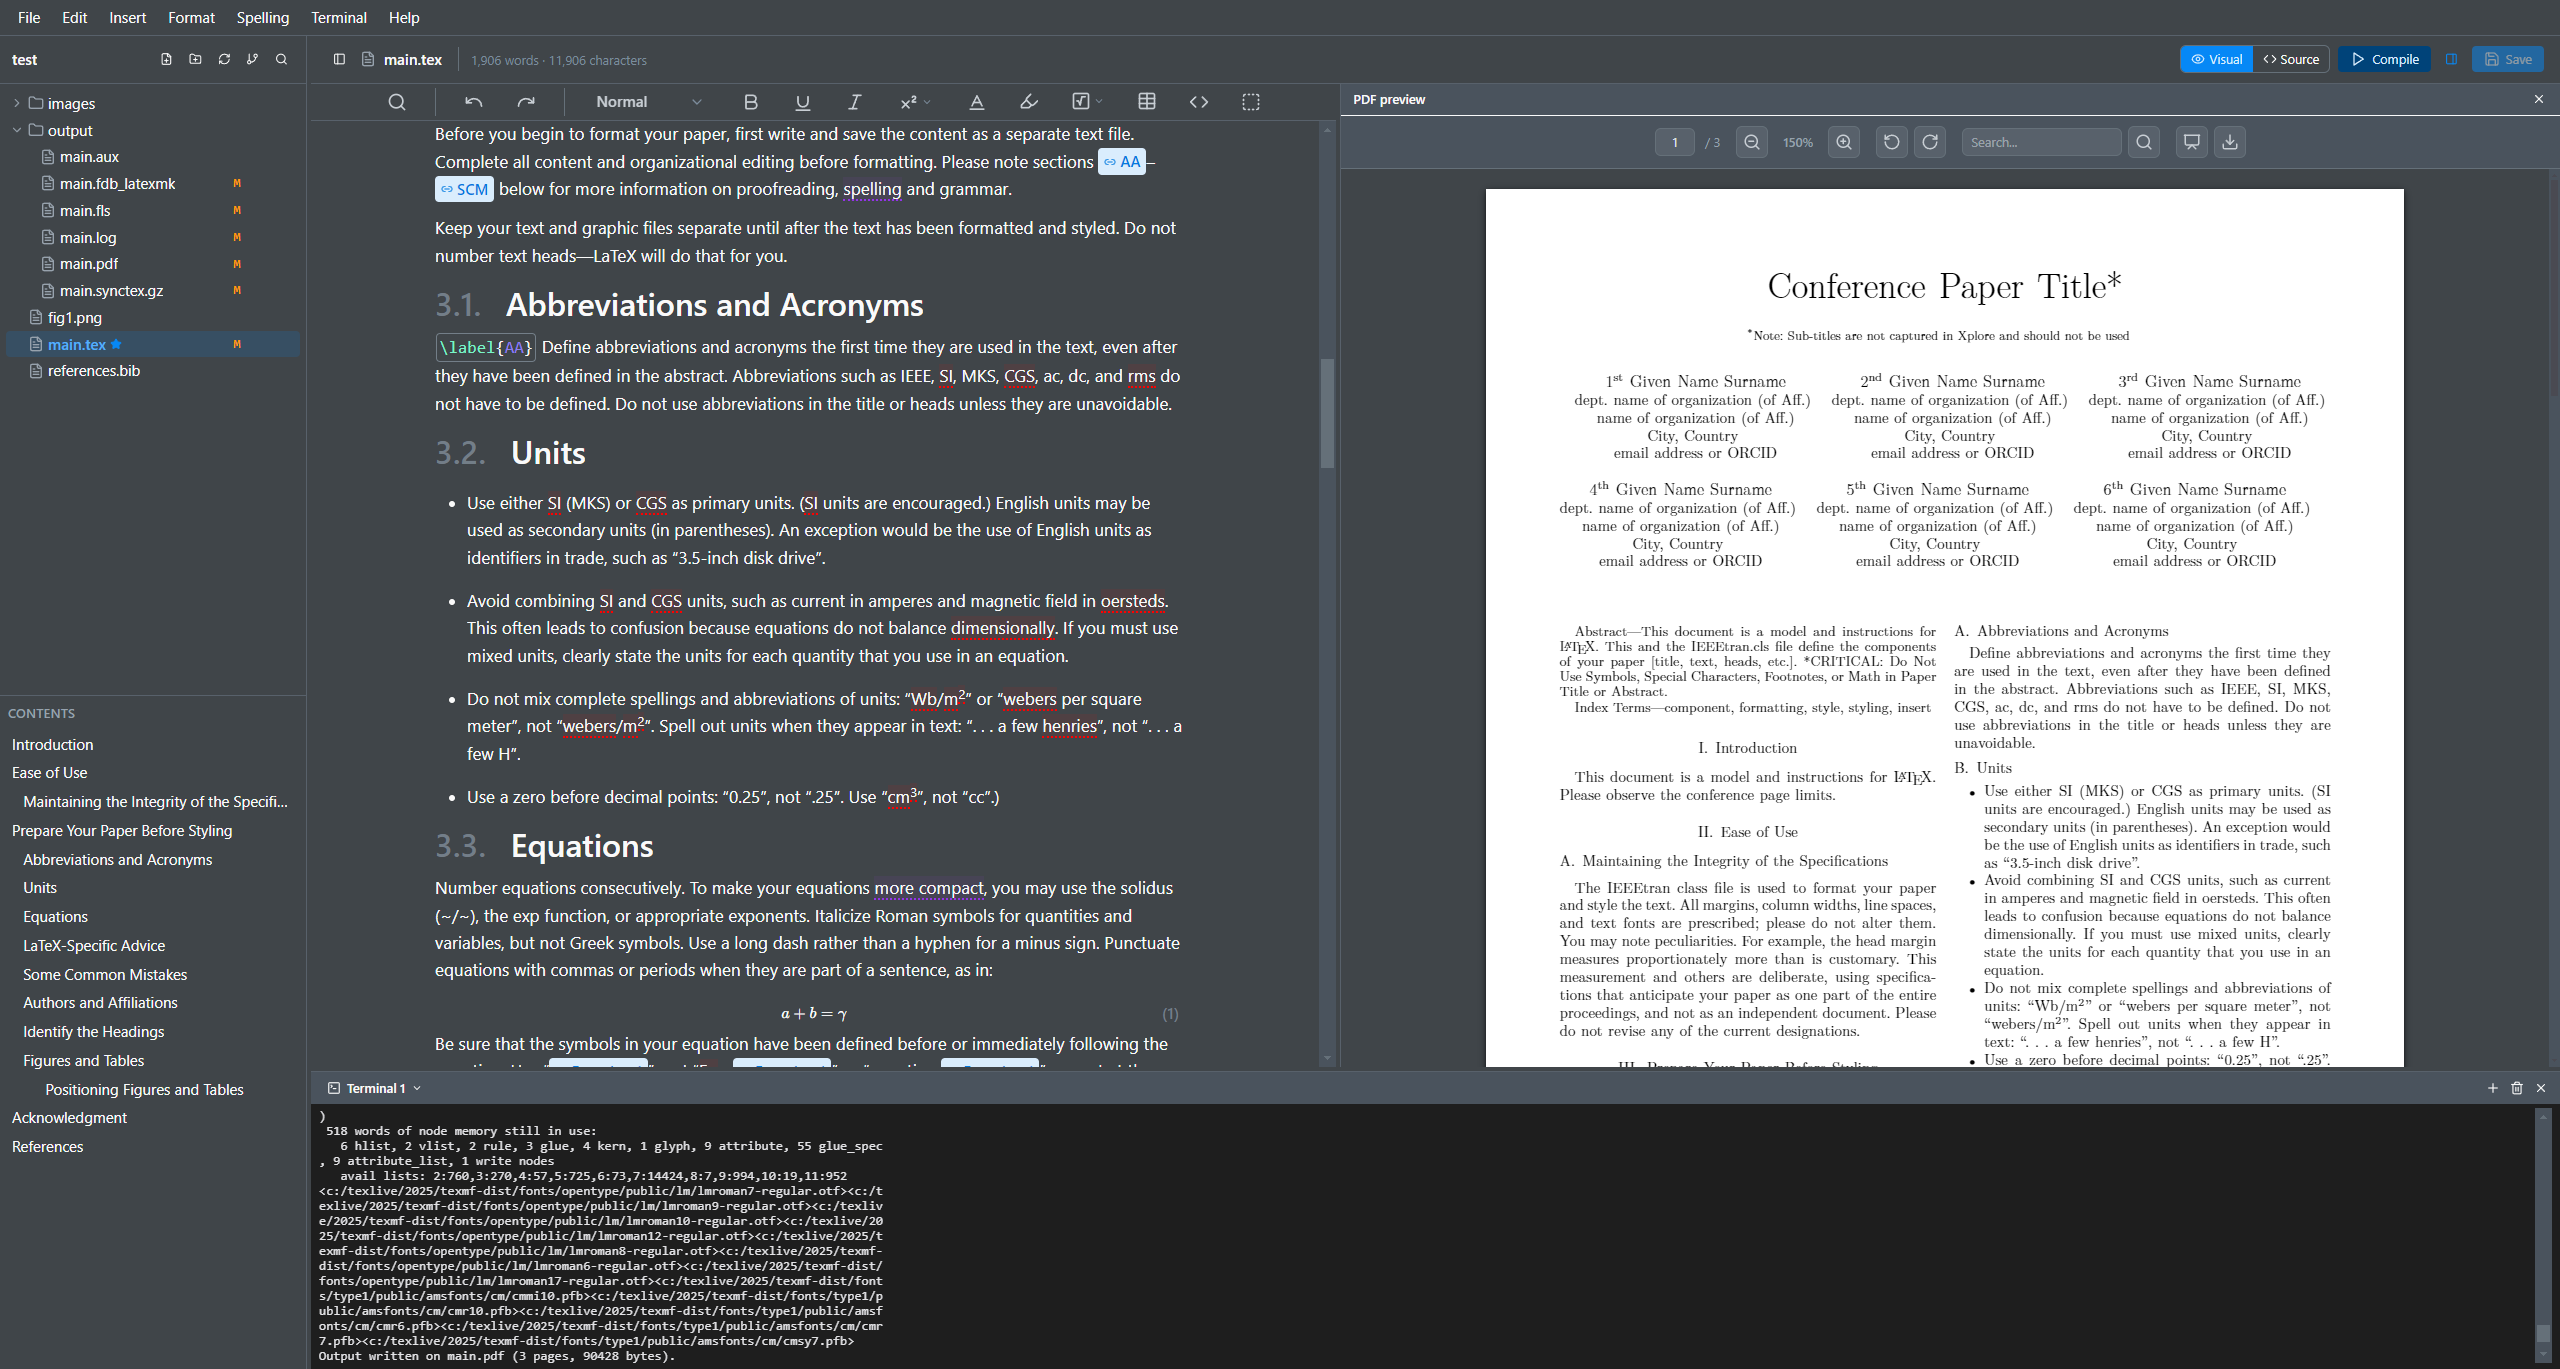Viewport: 2560px width, 1369px height.
Task: Click the PDF search text field
Action: pos(2041,142)
